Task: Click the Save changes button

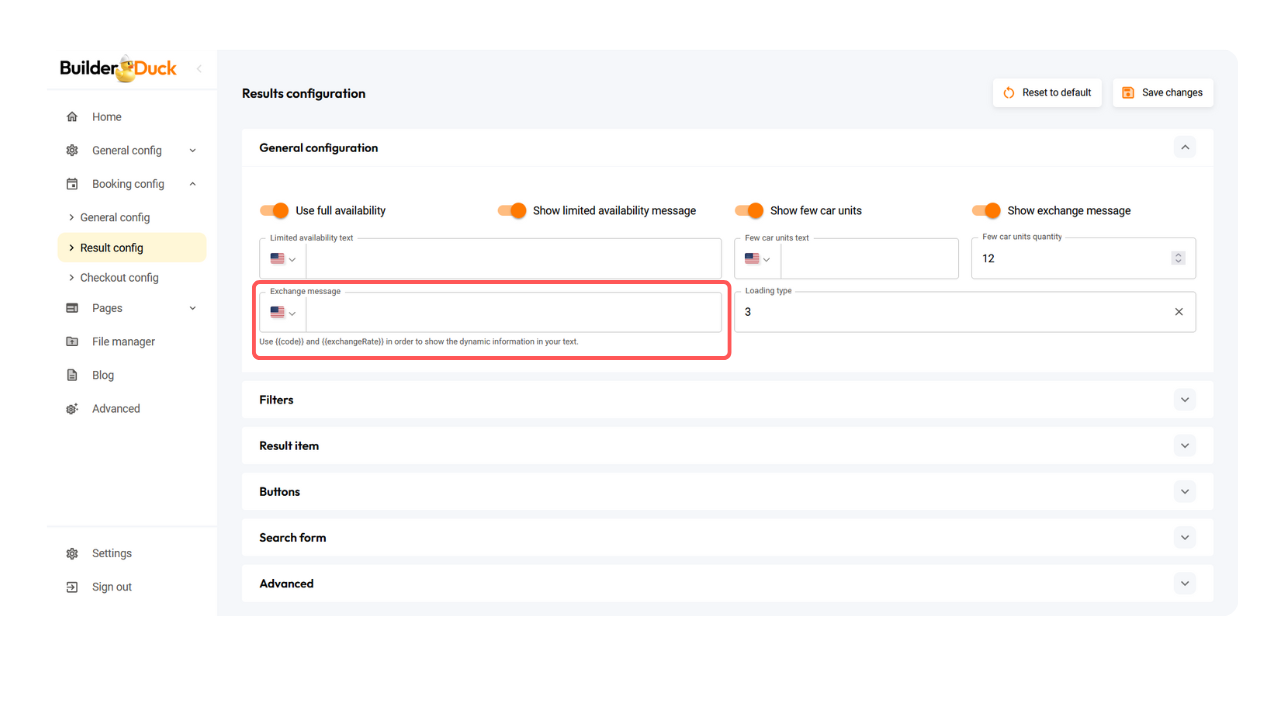Action: pyautogui.click(x=1162, y=93)
